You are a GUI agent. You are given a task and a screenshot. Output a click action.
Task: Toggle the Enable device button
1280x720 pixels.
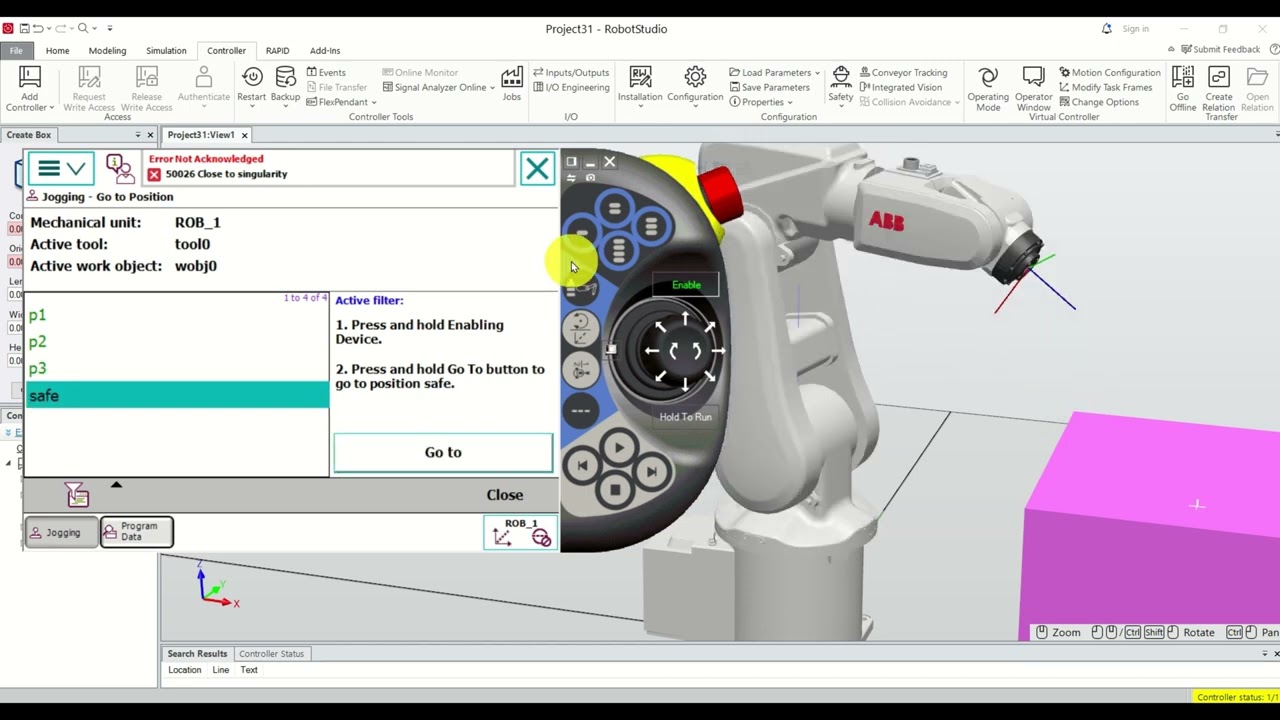coord(686,285)
